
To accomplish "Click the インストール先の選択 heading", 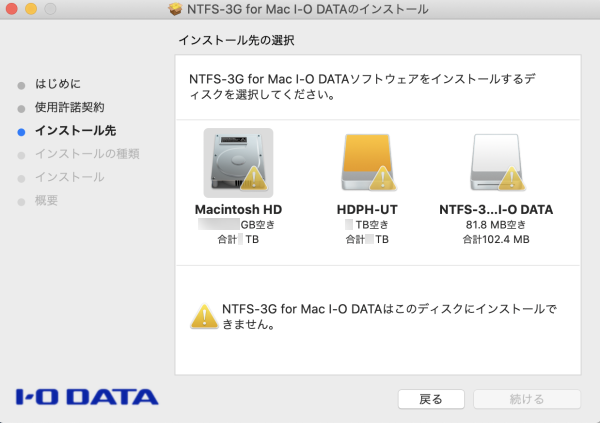I will (x=236, y=40).
